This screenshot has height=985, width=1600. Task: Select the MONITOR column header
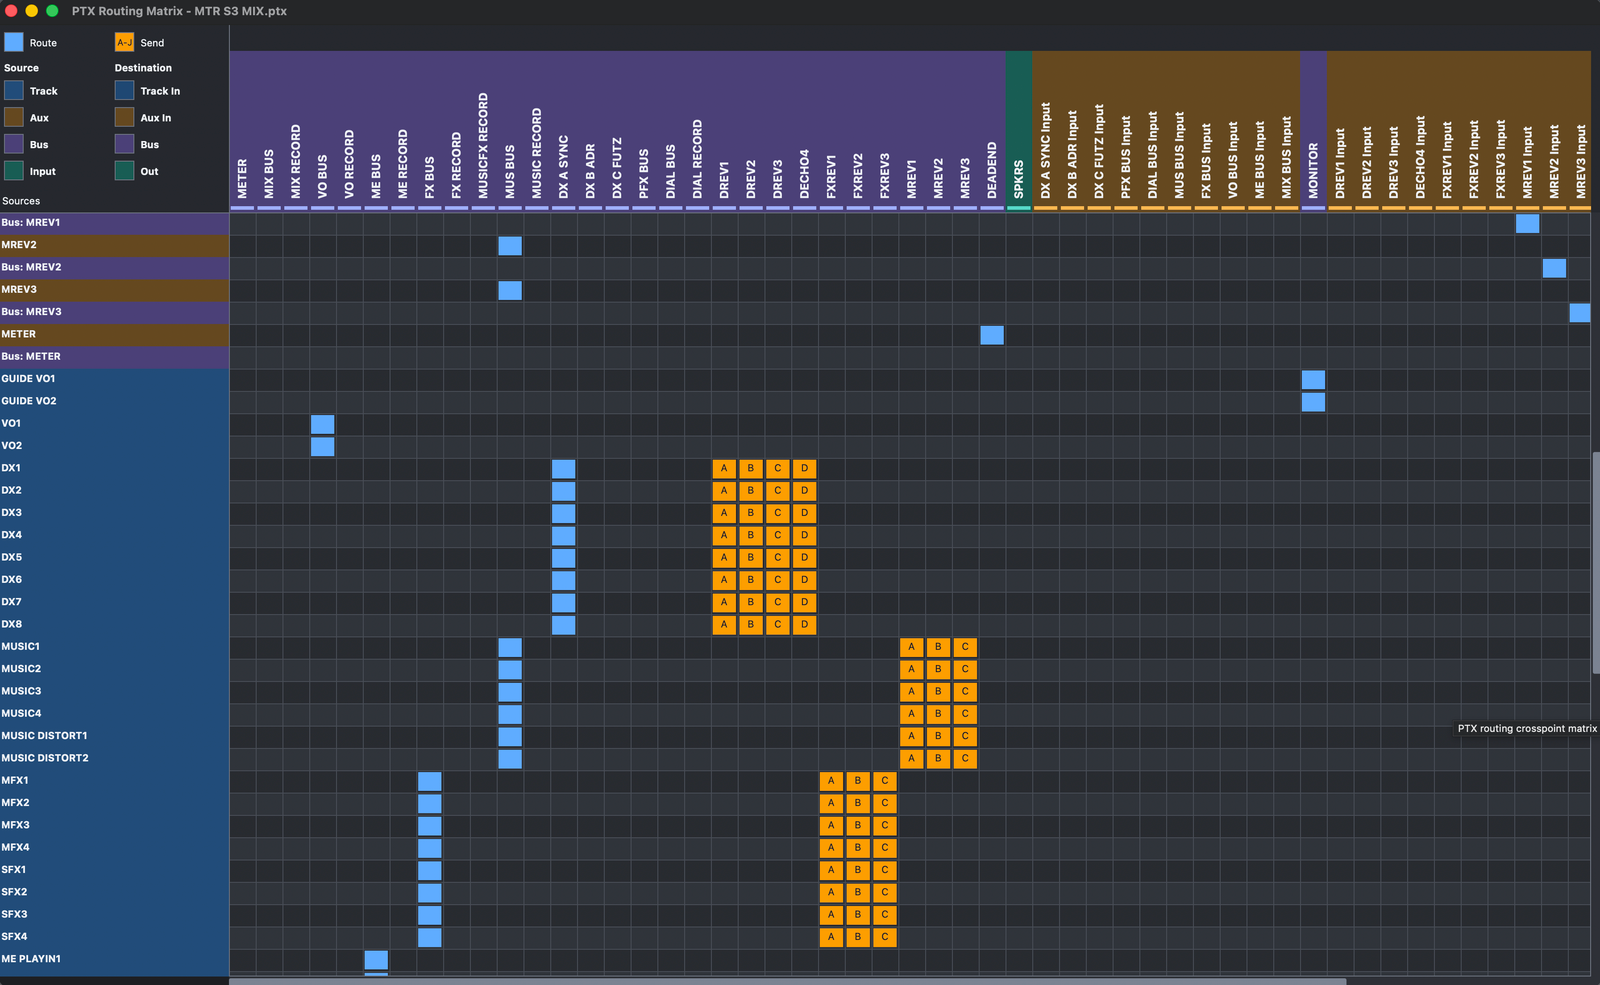pos(1313,130)
